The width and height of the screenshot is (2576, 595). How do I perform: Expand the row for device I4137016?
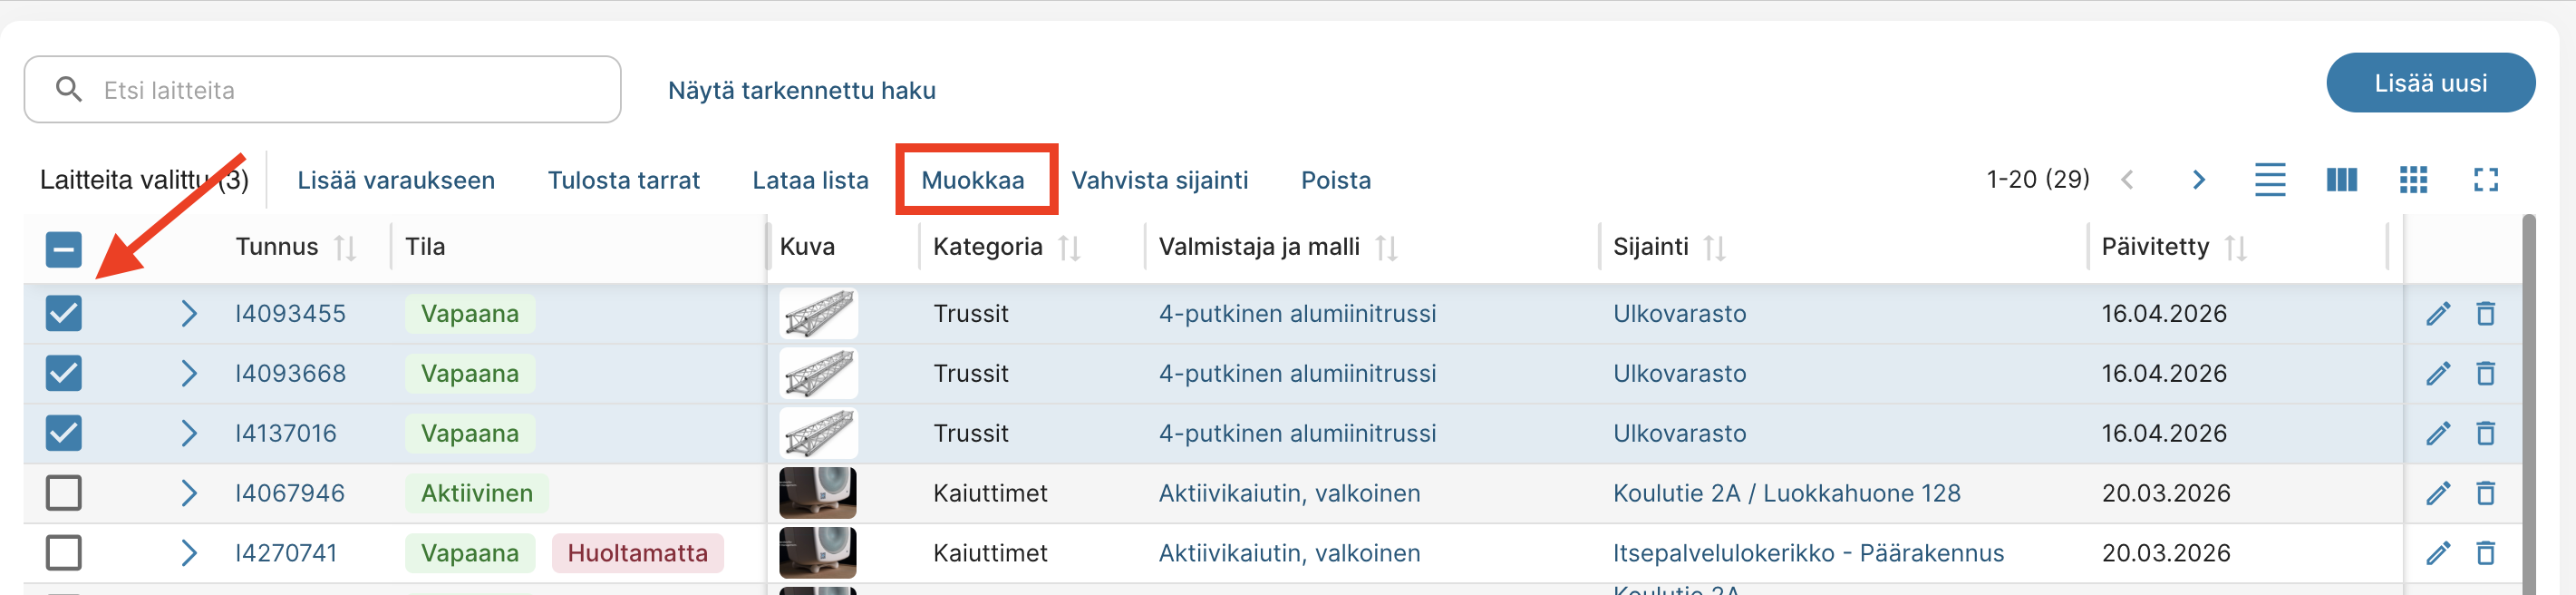click(x=189, y=433)
